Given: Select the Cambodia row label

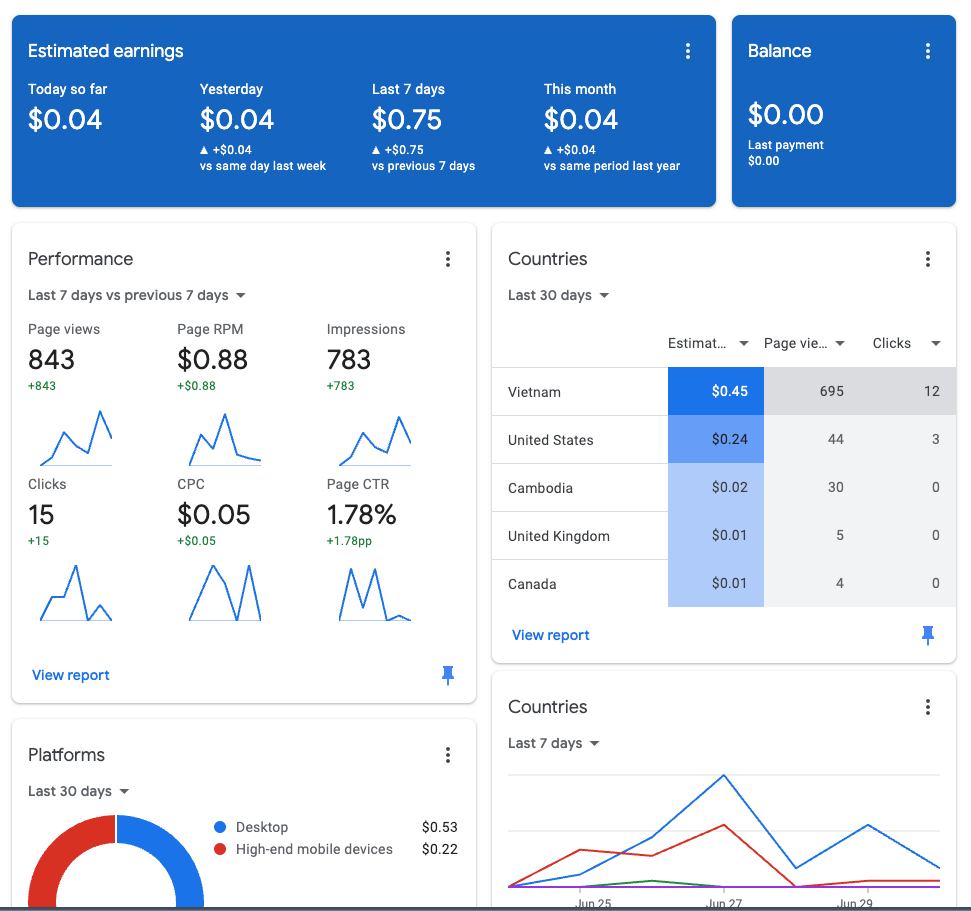Looking at the screenshot, I should point(540,488).
